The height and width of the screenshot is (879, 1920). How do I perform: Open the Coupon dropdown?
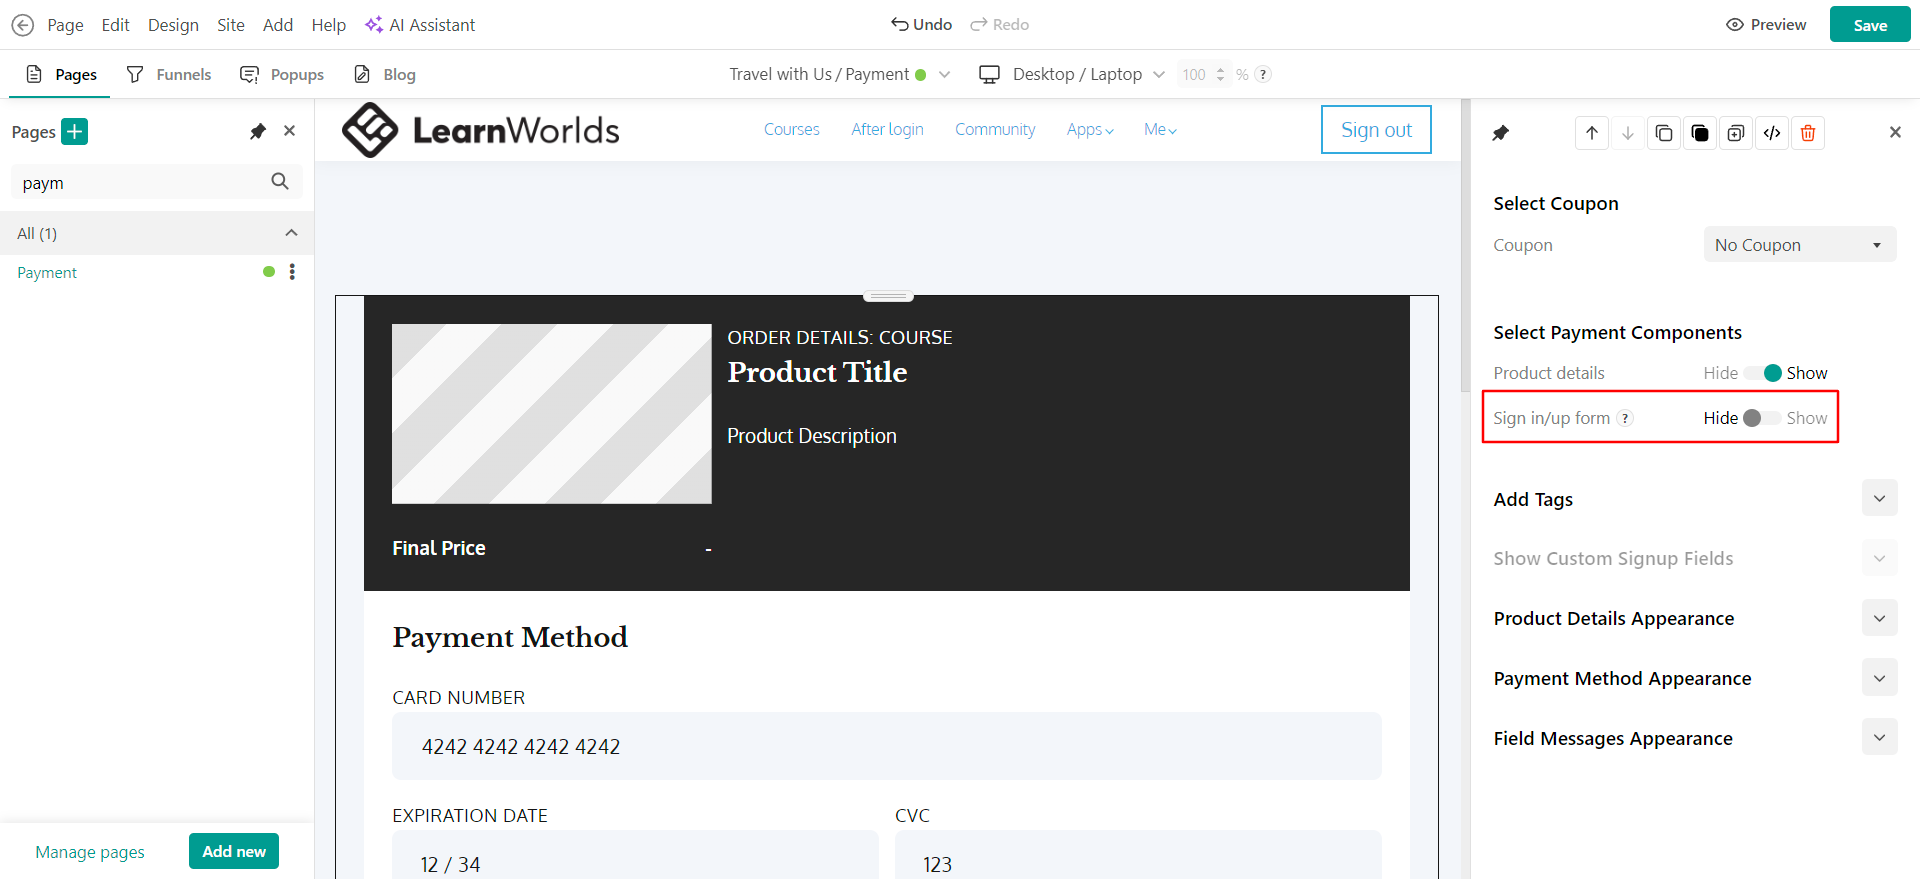click(x=1800, y=245)
